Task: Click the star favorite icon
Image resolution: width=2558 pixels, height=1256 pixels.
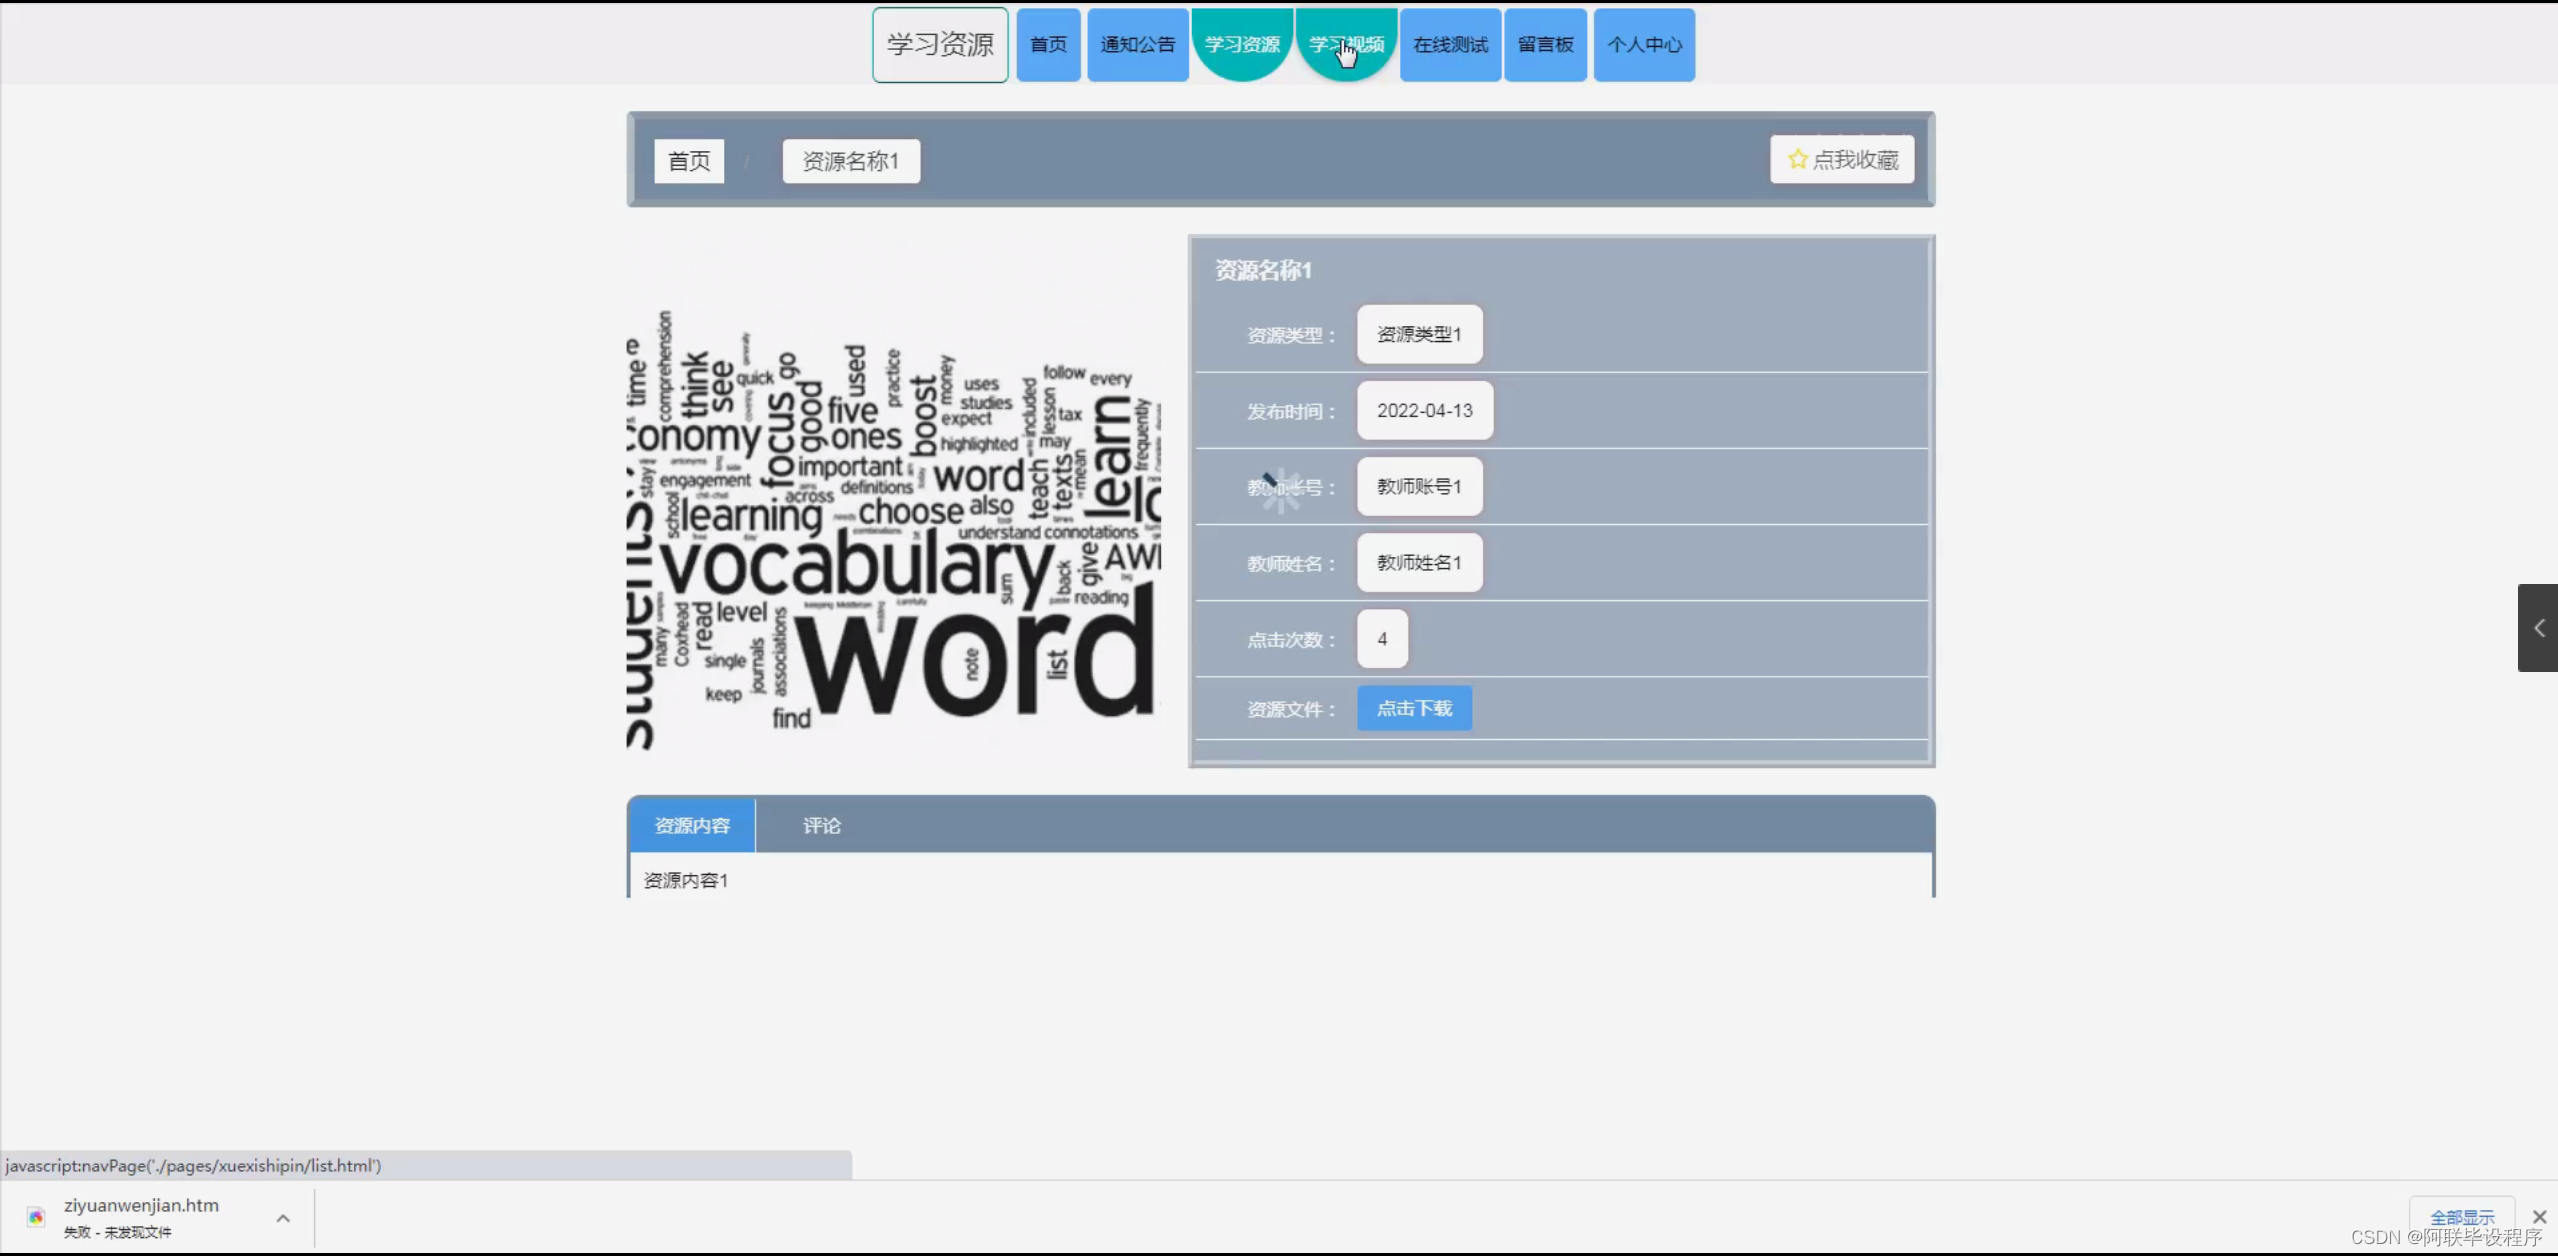Action: [x=1797, y=160]
